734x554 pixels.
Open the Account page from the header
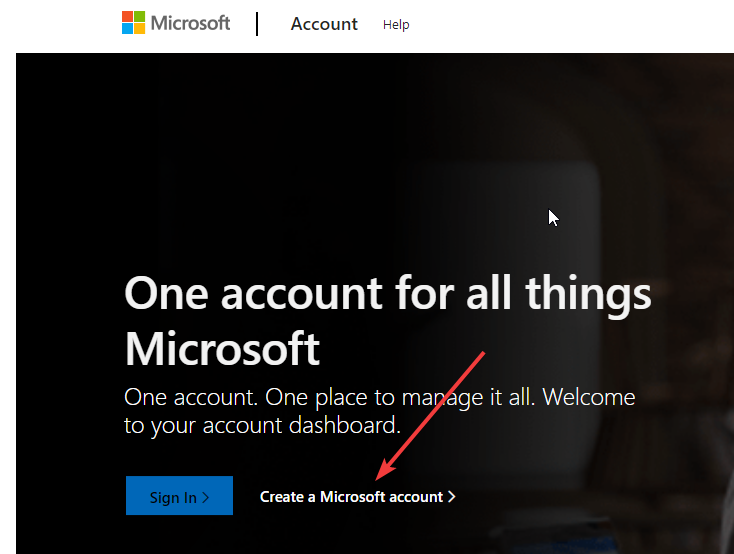tap(324, 24)
